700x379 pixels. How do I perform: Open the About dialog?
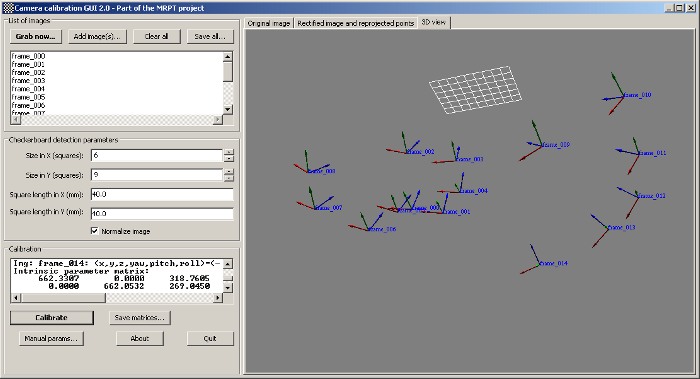tap(140, 338)
